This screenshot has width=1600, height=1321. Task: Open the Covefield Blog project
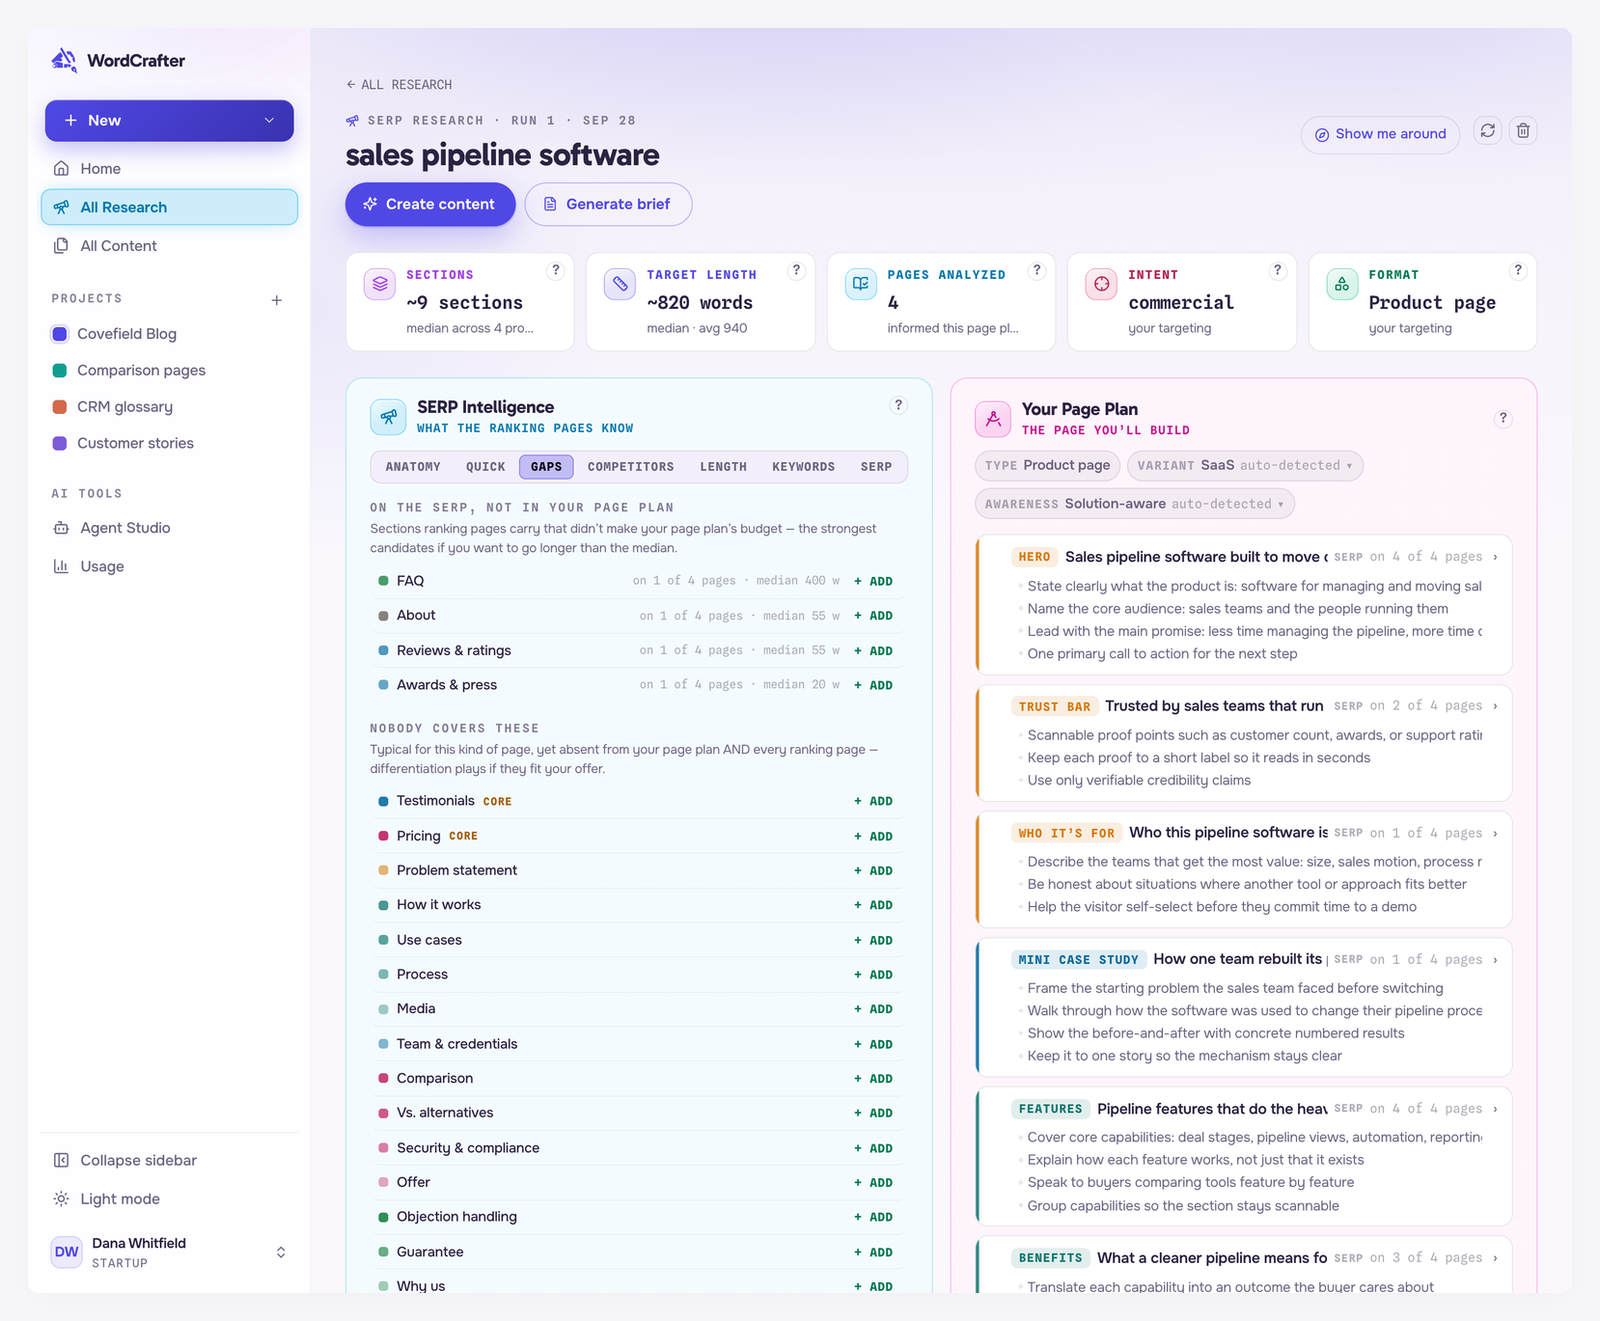(169, 334)
